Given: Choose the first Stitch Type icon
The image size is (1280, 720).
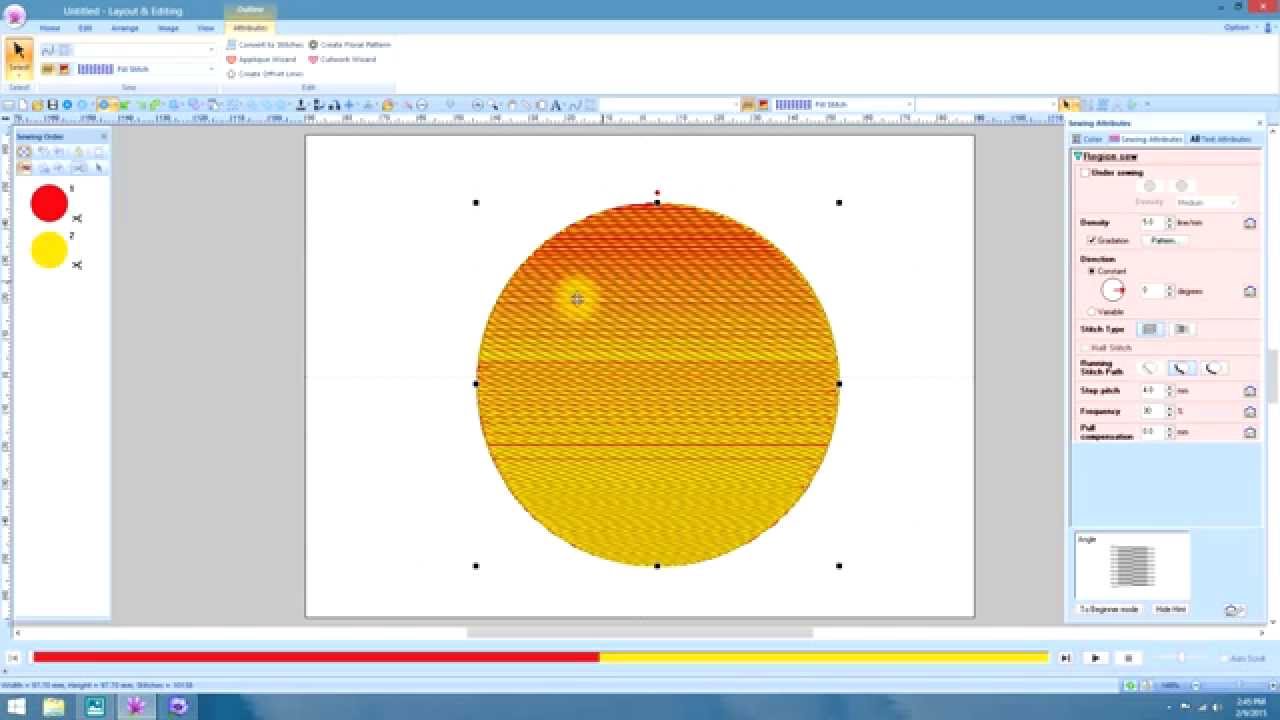Looking at the screenshot, I should pyautogui.click(x=1150, y=329).
